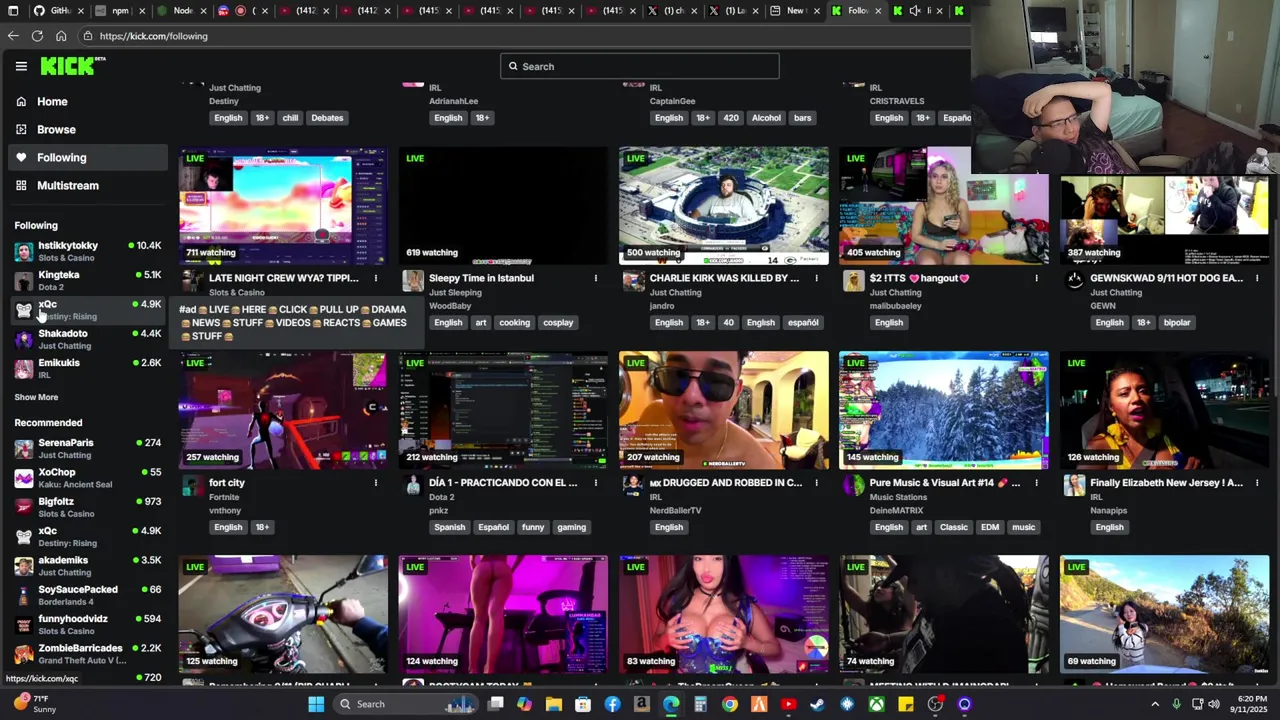
Task: Click the bipolar tag under GEWN
Action: point(1177,322)
